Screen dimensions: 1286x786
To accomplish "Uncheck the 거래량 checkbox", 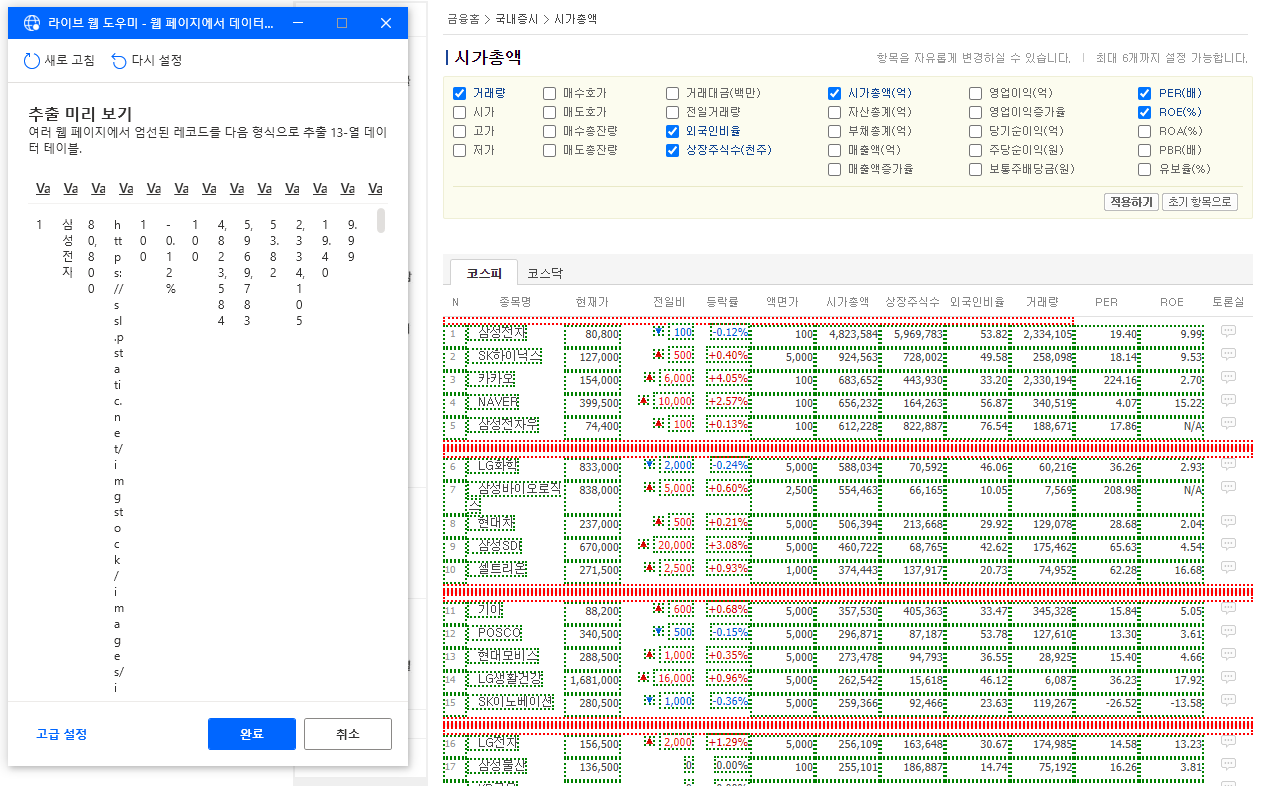I will [x=460, y=93].
